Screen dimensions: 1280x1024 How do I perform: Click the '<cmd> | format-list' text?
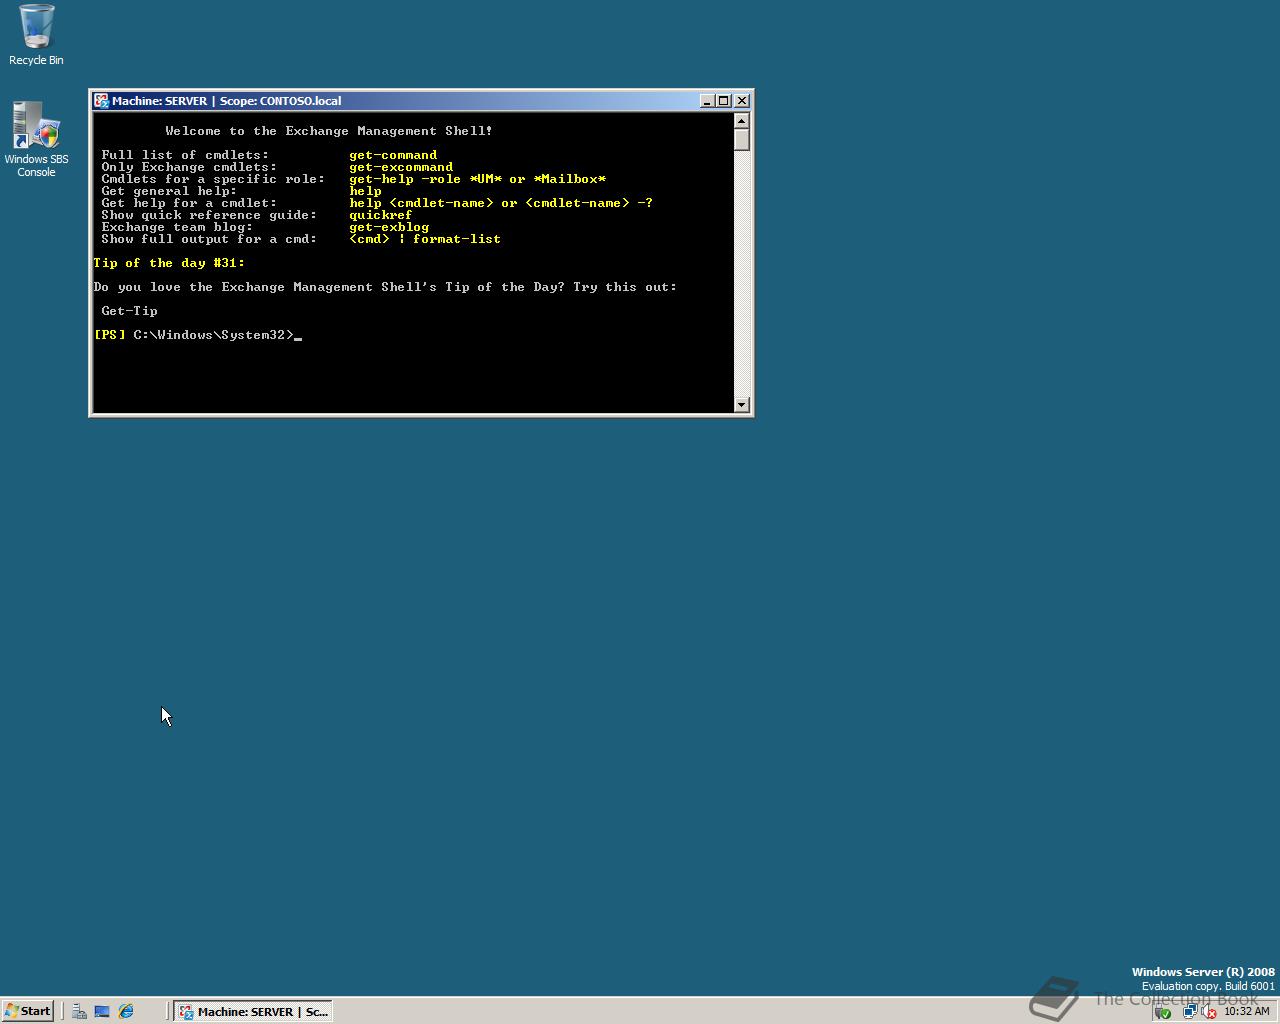[425, 239]
